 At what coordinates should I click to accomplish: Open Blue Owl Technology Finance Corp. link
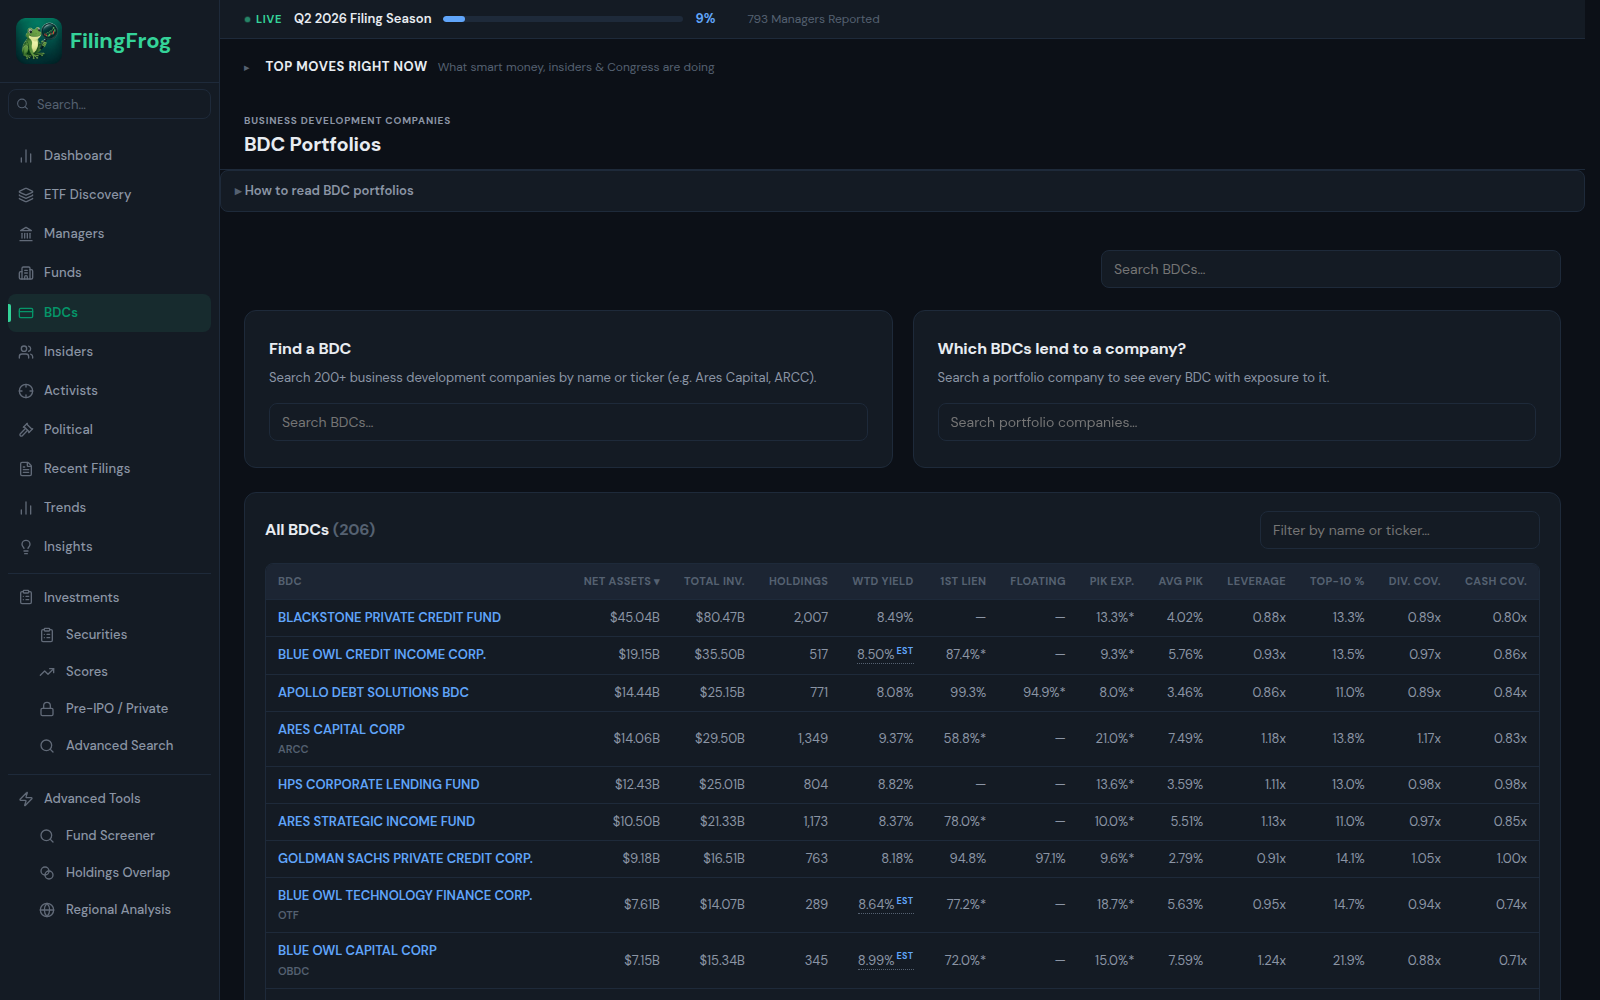pos(405,895)
